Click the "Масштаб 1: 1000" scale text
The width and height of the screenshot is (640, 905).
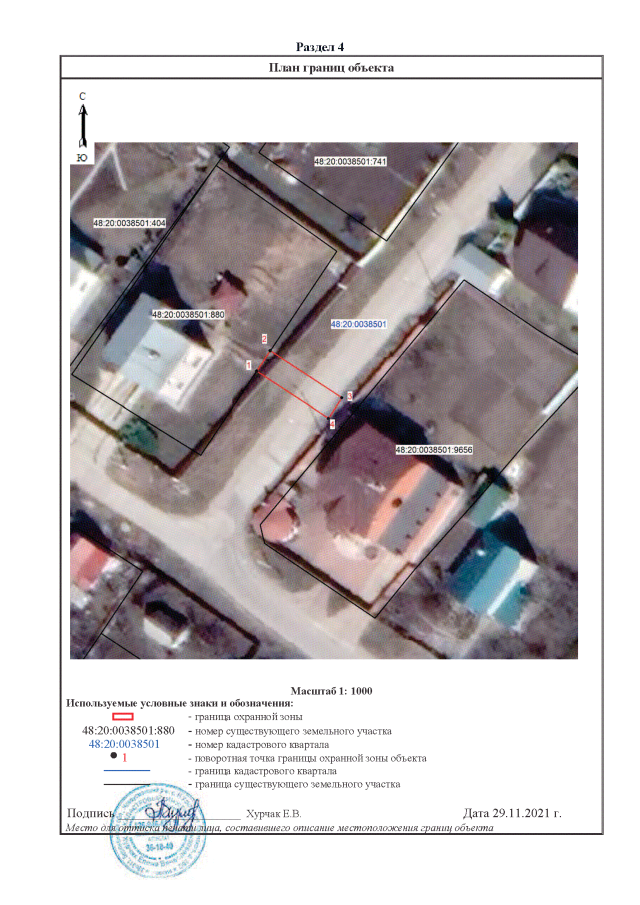click(331, 691)
